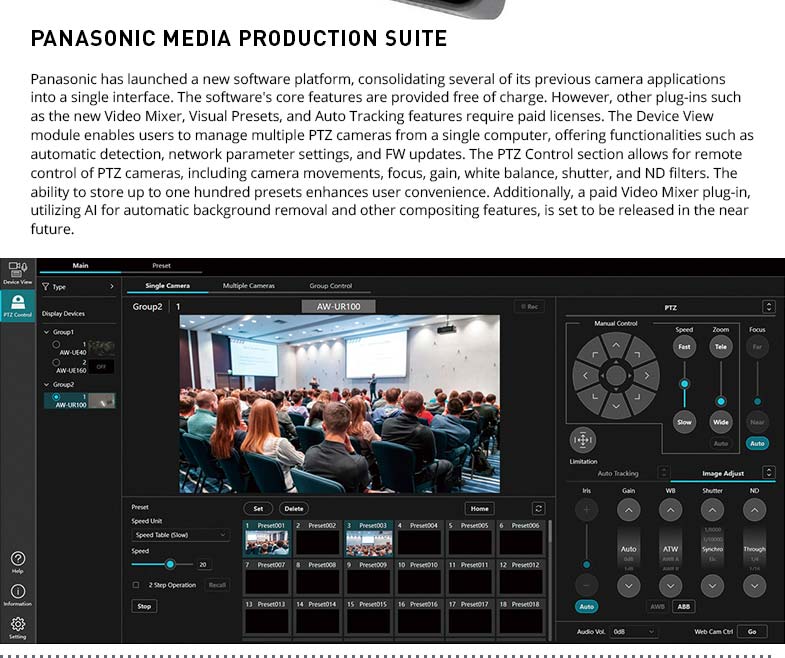Click the preset Speed slider handle
The width and height of the screenshot is (785, 658).
point(170,564)
